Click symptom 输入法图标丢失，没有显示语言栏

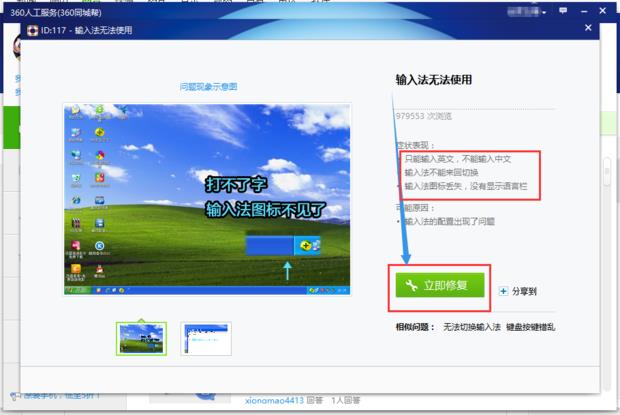466,186
